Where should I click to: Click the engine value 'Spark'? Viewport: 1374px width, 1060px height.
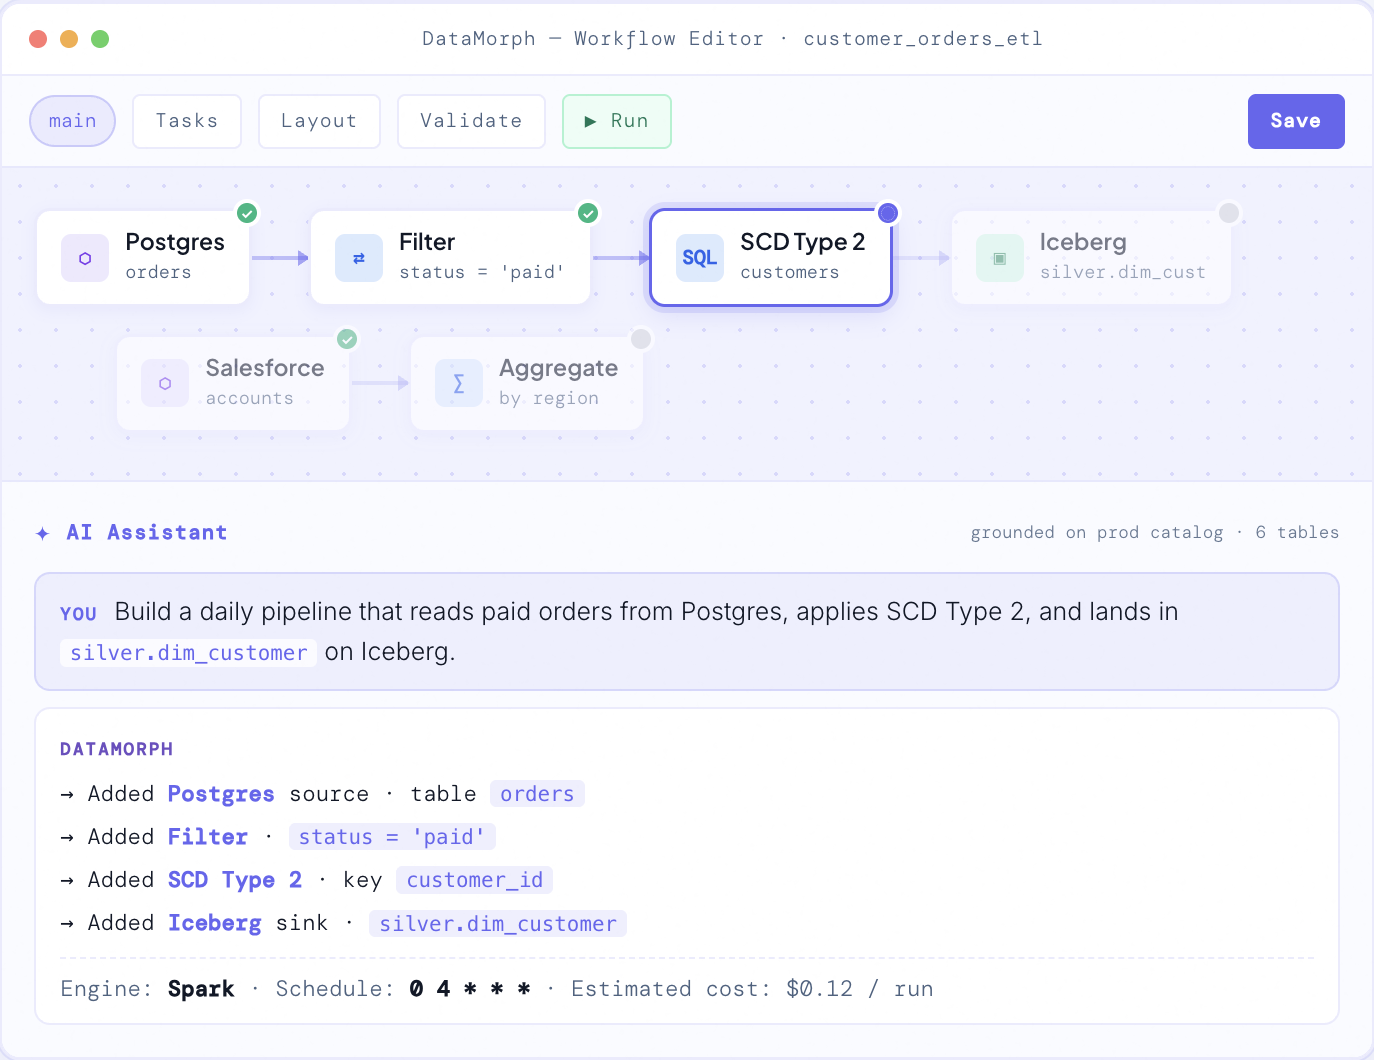coord(201,989)
